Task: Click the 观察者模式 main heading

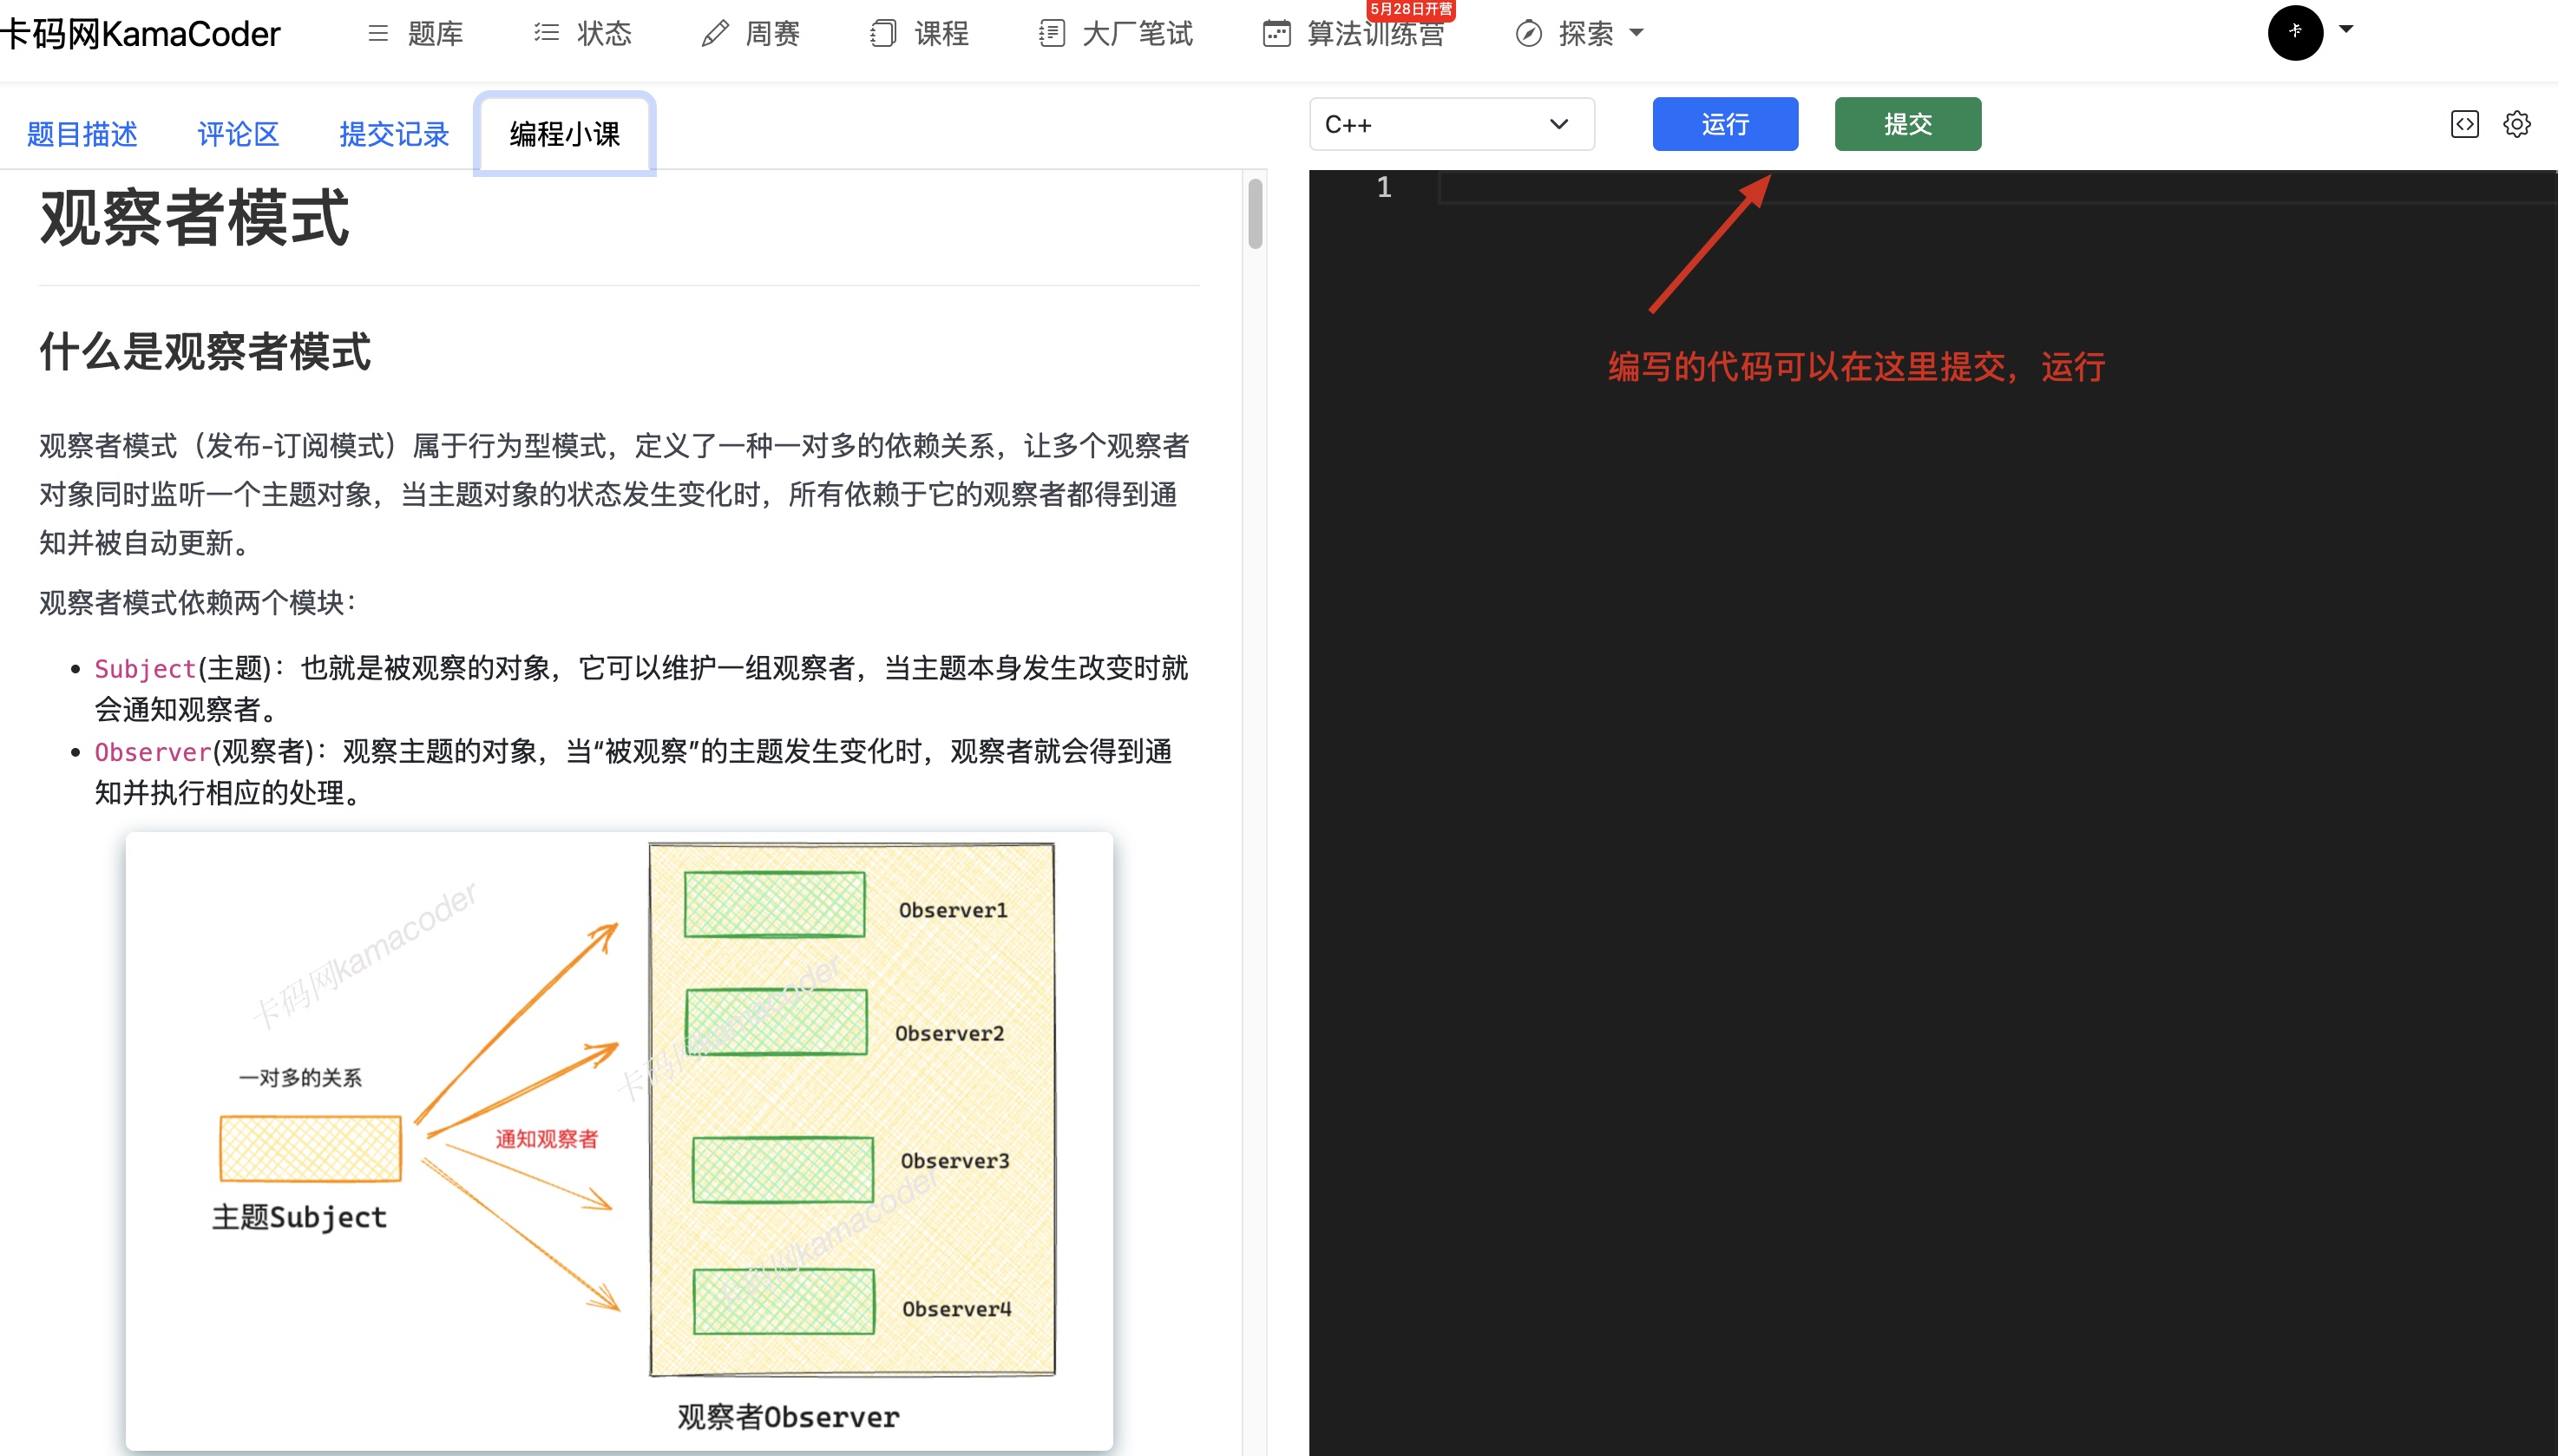Action: click(195, 218)
